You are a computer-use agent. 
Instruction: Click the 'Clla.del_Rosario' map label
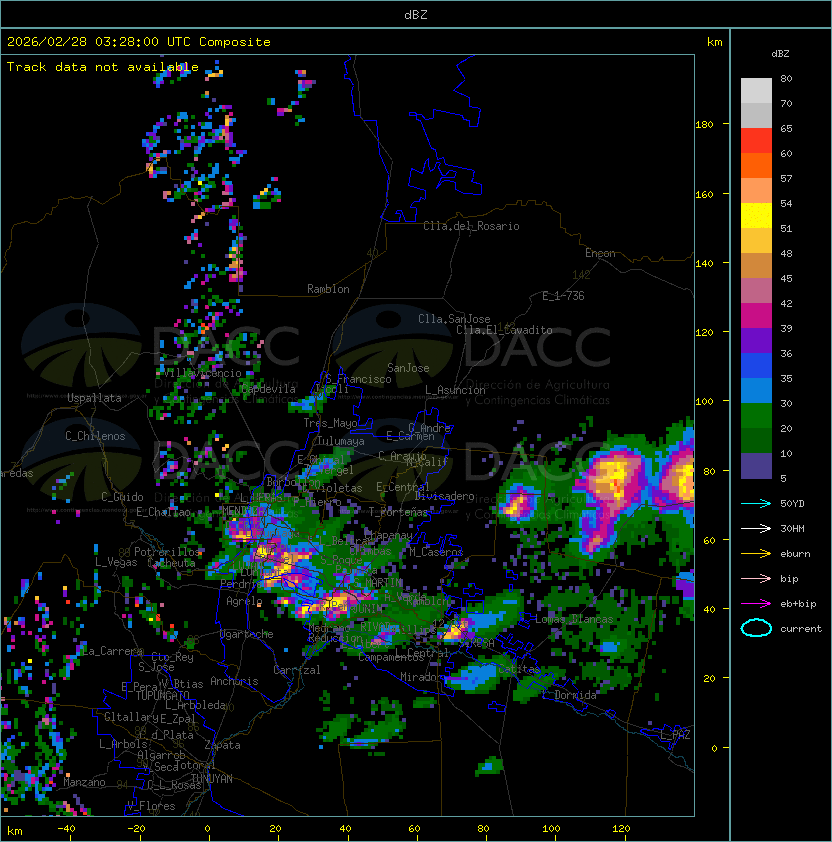[471, 226]
